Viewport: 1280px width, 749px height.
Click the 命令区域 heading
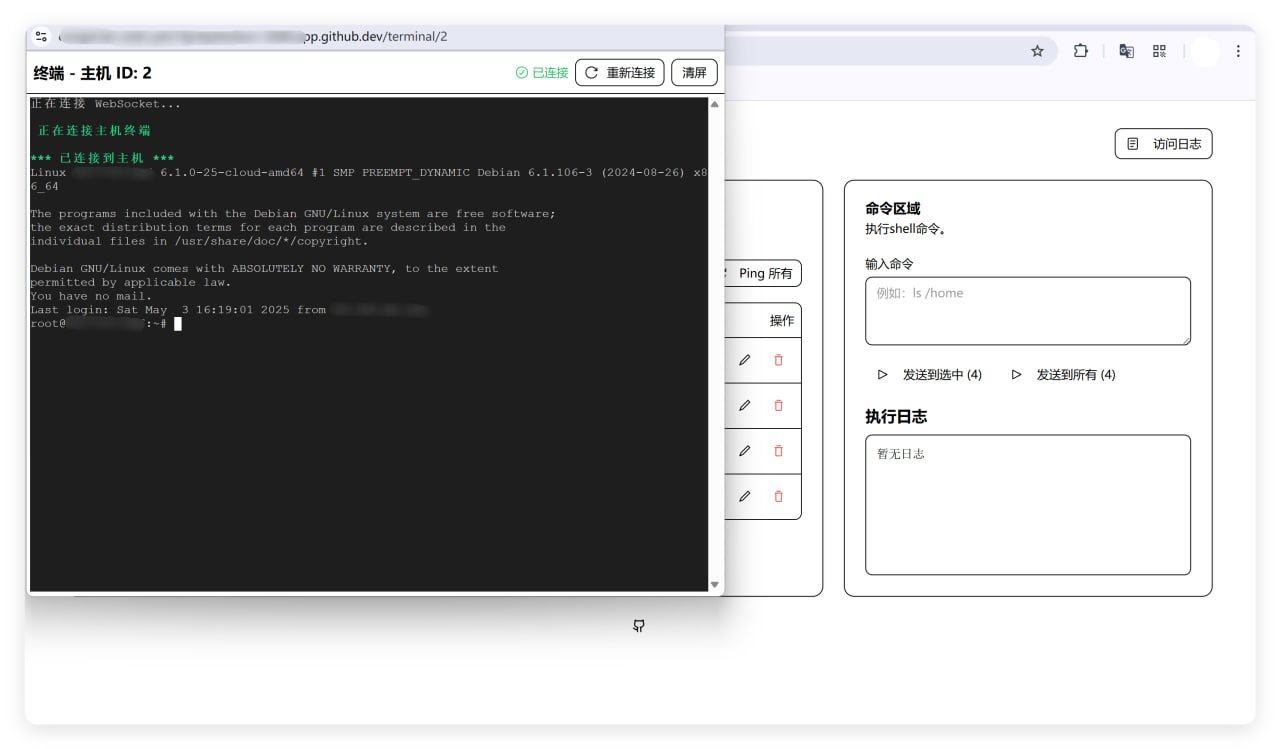[x=893, y=208]
